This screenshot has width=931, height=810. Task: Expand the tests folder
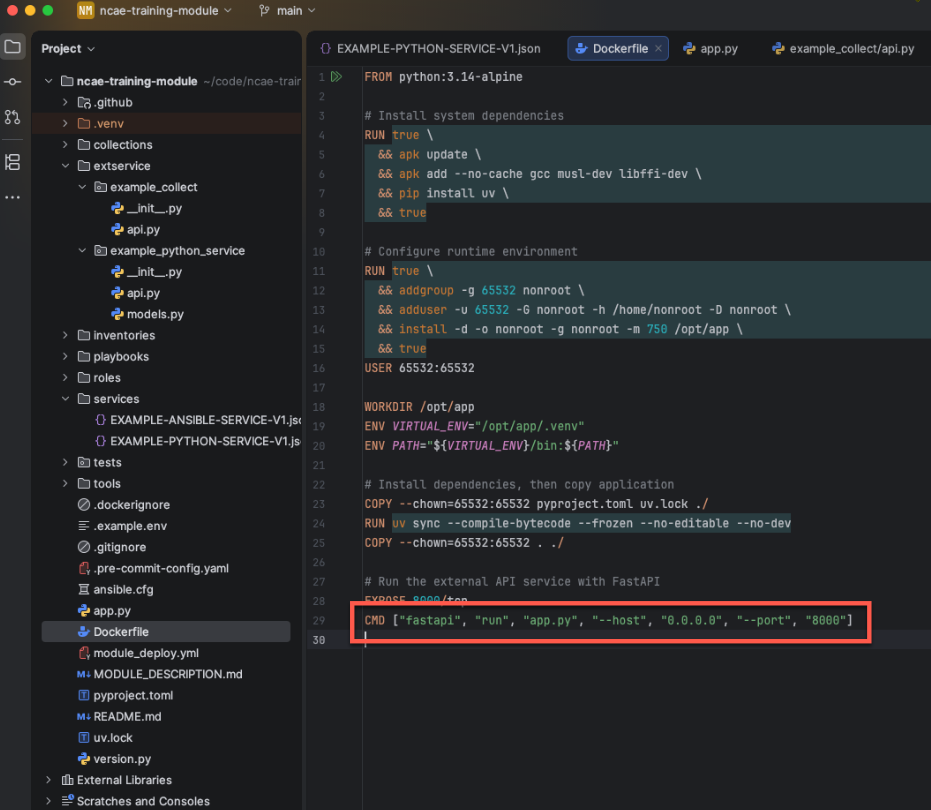point(65,462)
